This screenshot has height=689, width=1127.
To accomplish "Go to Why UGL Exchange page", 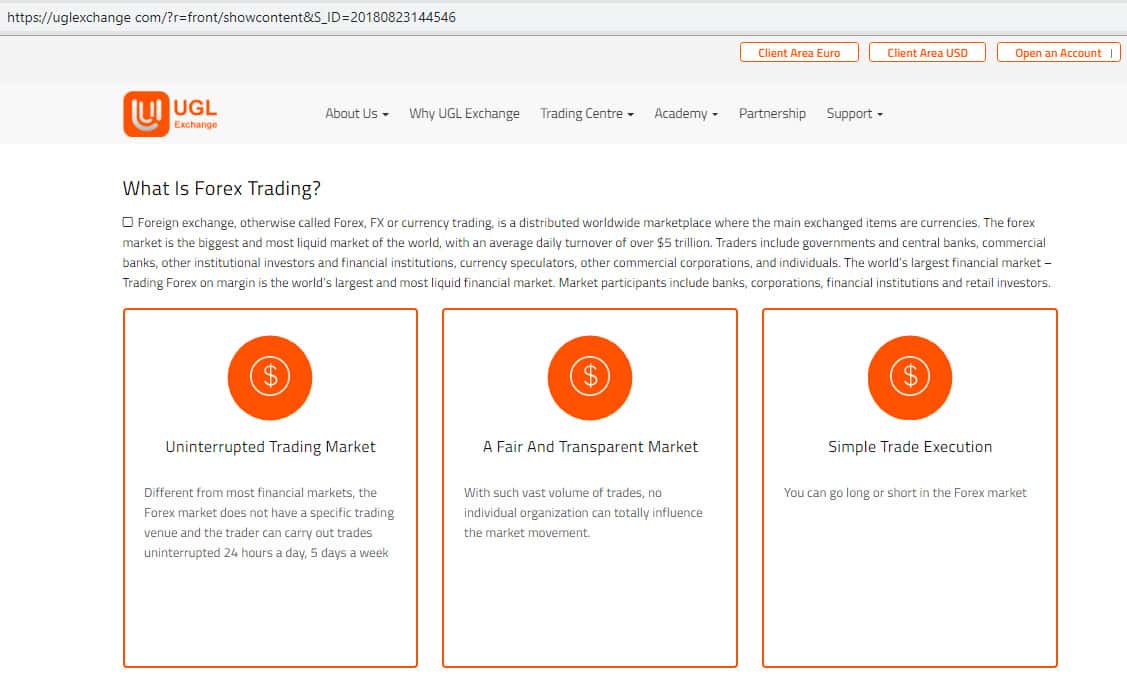I will 464,114.
